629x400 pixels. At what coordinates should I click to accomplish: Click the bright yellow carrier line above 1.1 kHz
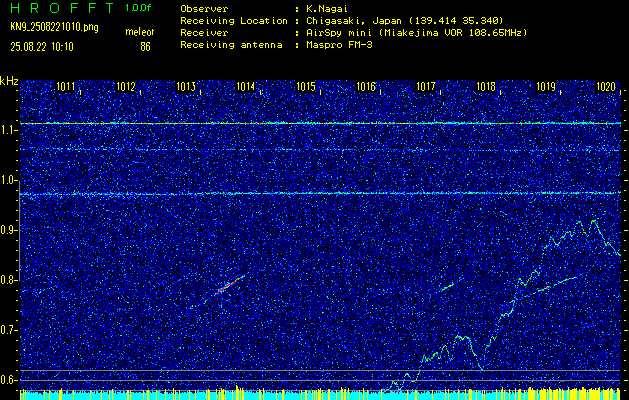coord(320,124)
